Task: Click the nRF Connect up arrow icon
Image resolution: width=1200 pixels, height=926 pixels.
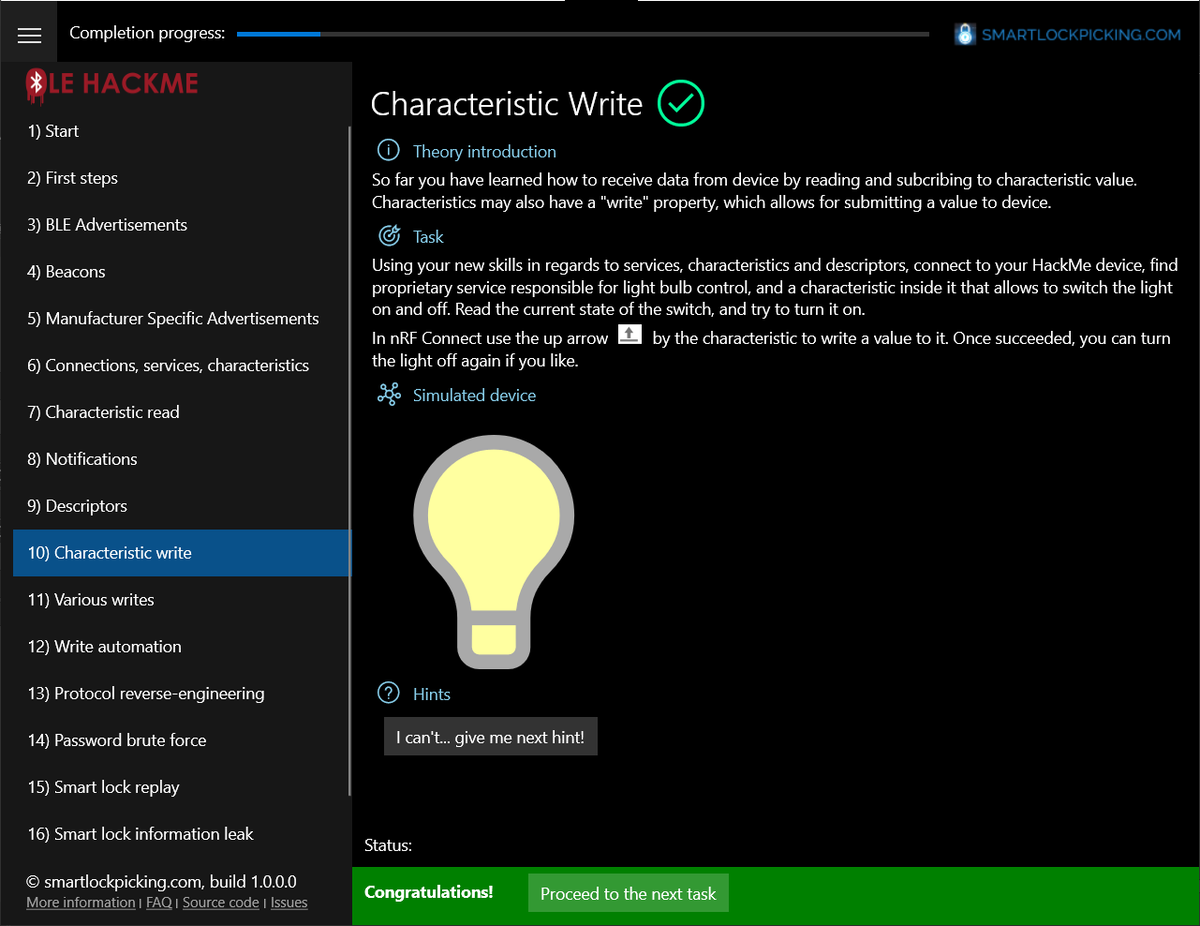Action: point(630,335)
